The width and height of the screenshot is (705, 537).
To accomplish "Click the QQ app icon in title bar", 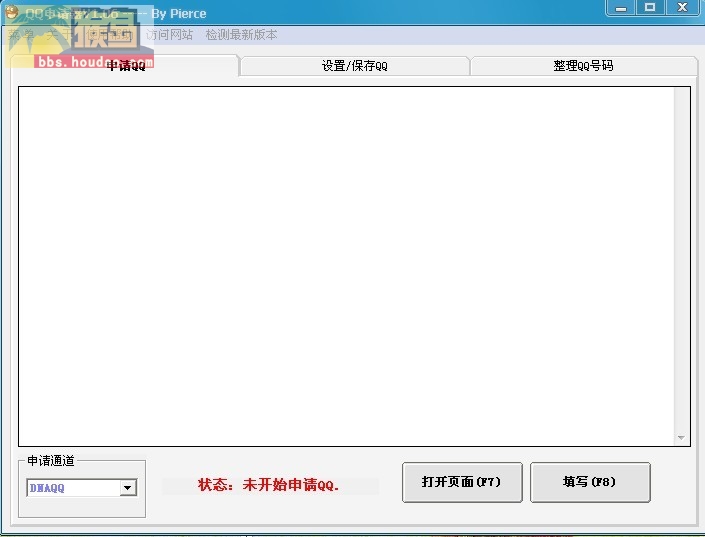I will [11, 12].
